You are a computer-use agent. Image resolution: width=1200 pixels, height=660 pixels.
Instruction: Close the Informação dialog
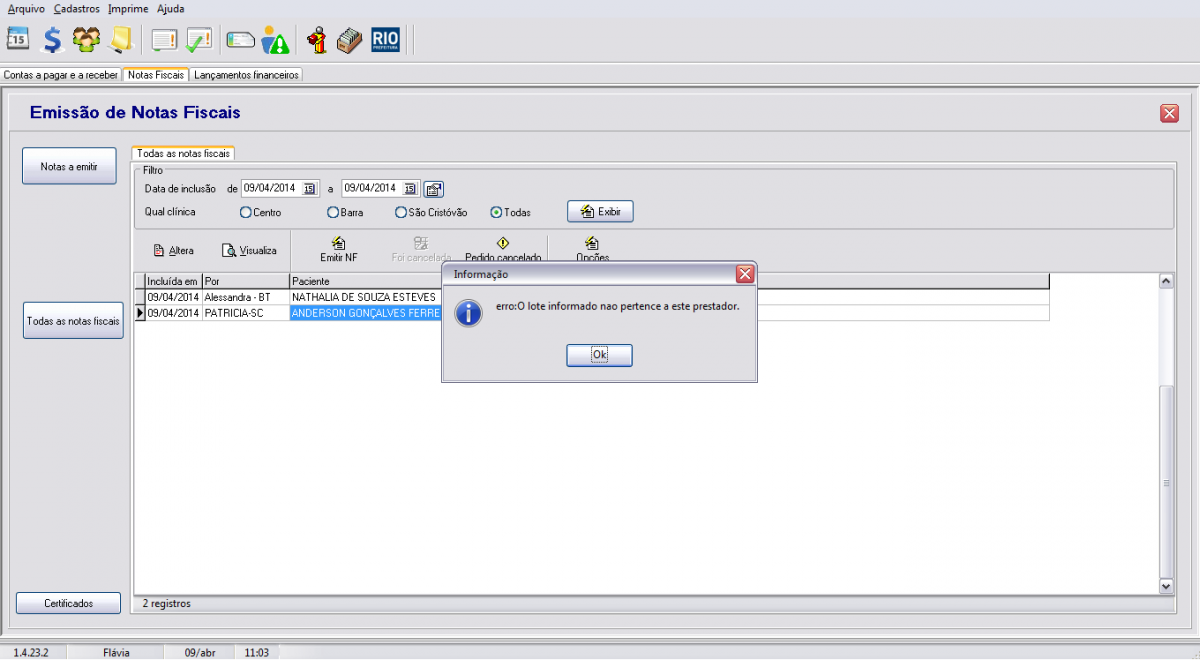point(744,273)
